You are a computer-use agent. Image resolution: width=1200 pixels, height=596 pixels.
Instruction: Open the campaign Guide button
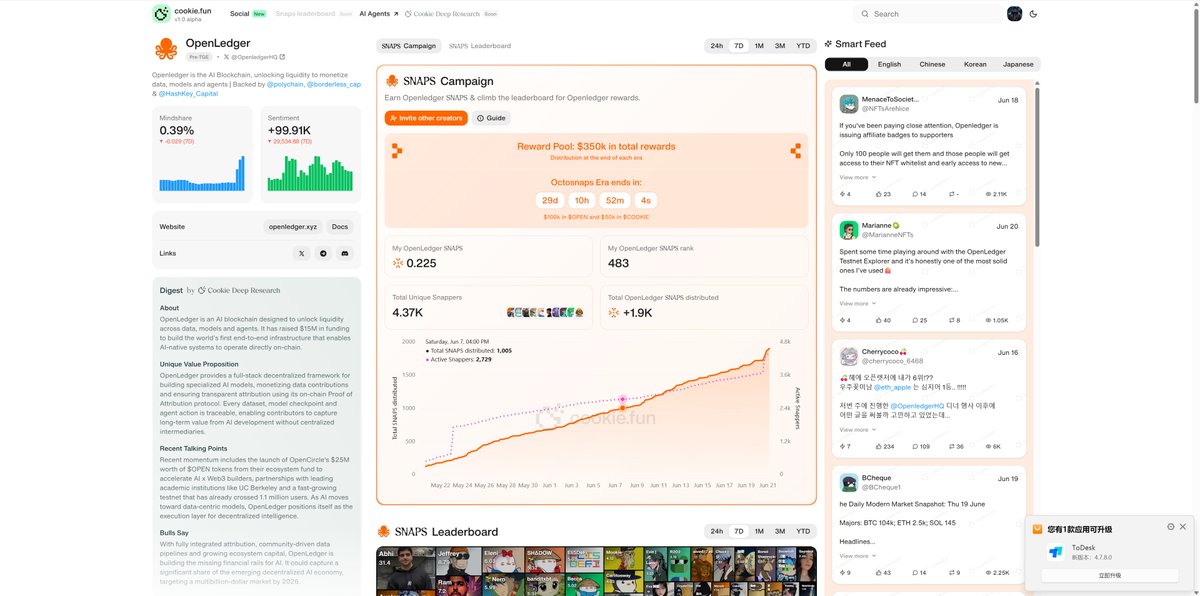[x=491, y=118]
